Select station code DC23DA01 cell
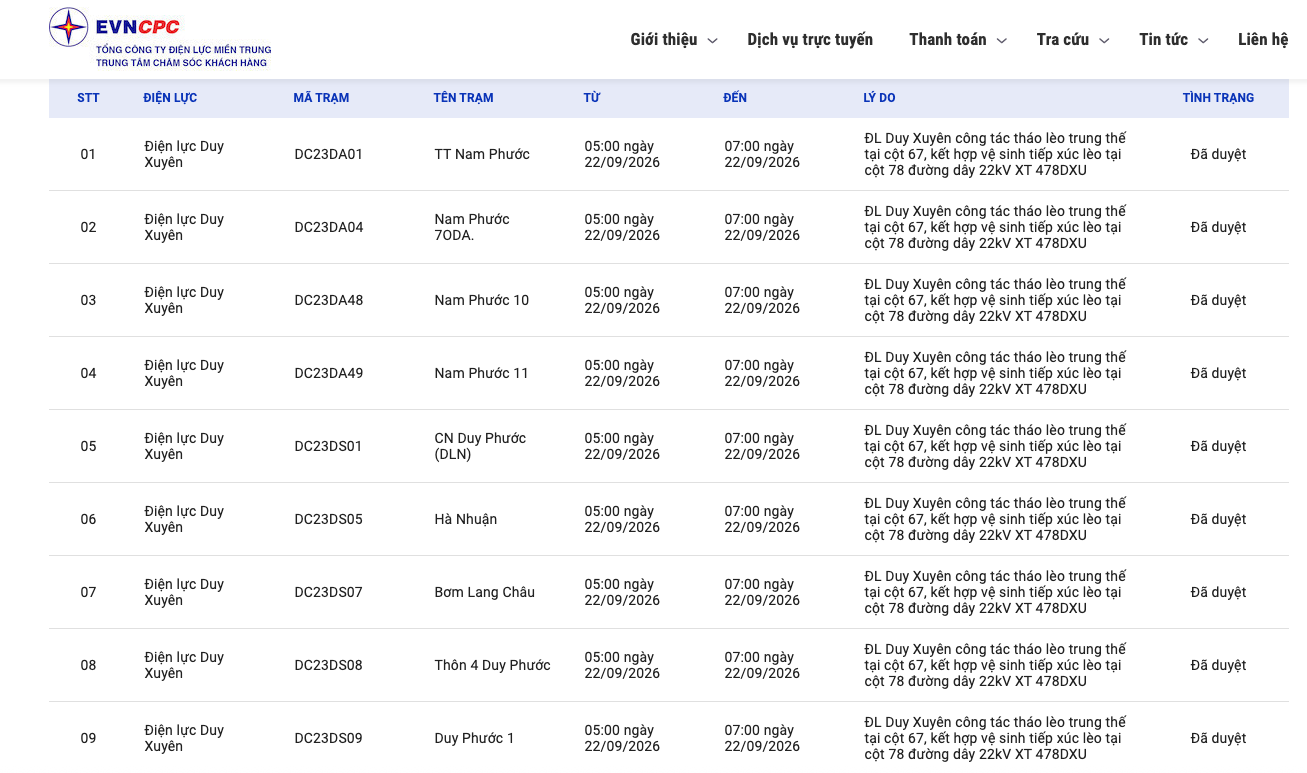The image size is (1307, 773). pos(329,154)
